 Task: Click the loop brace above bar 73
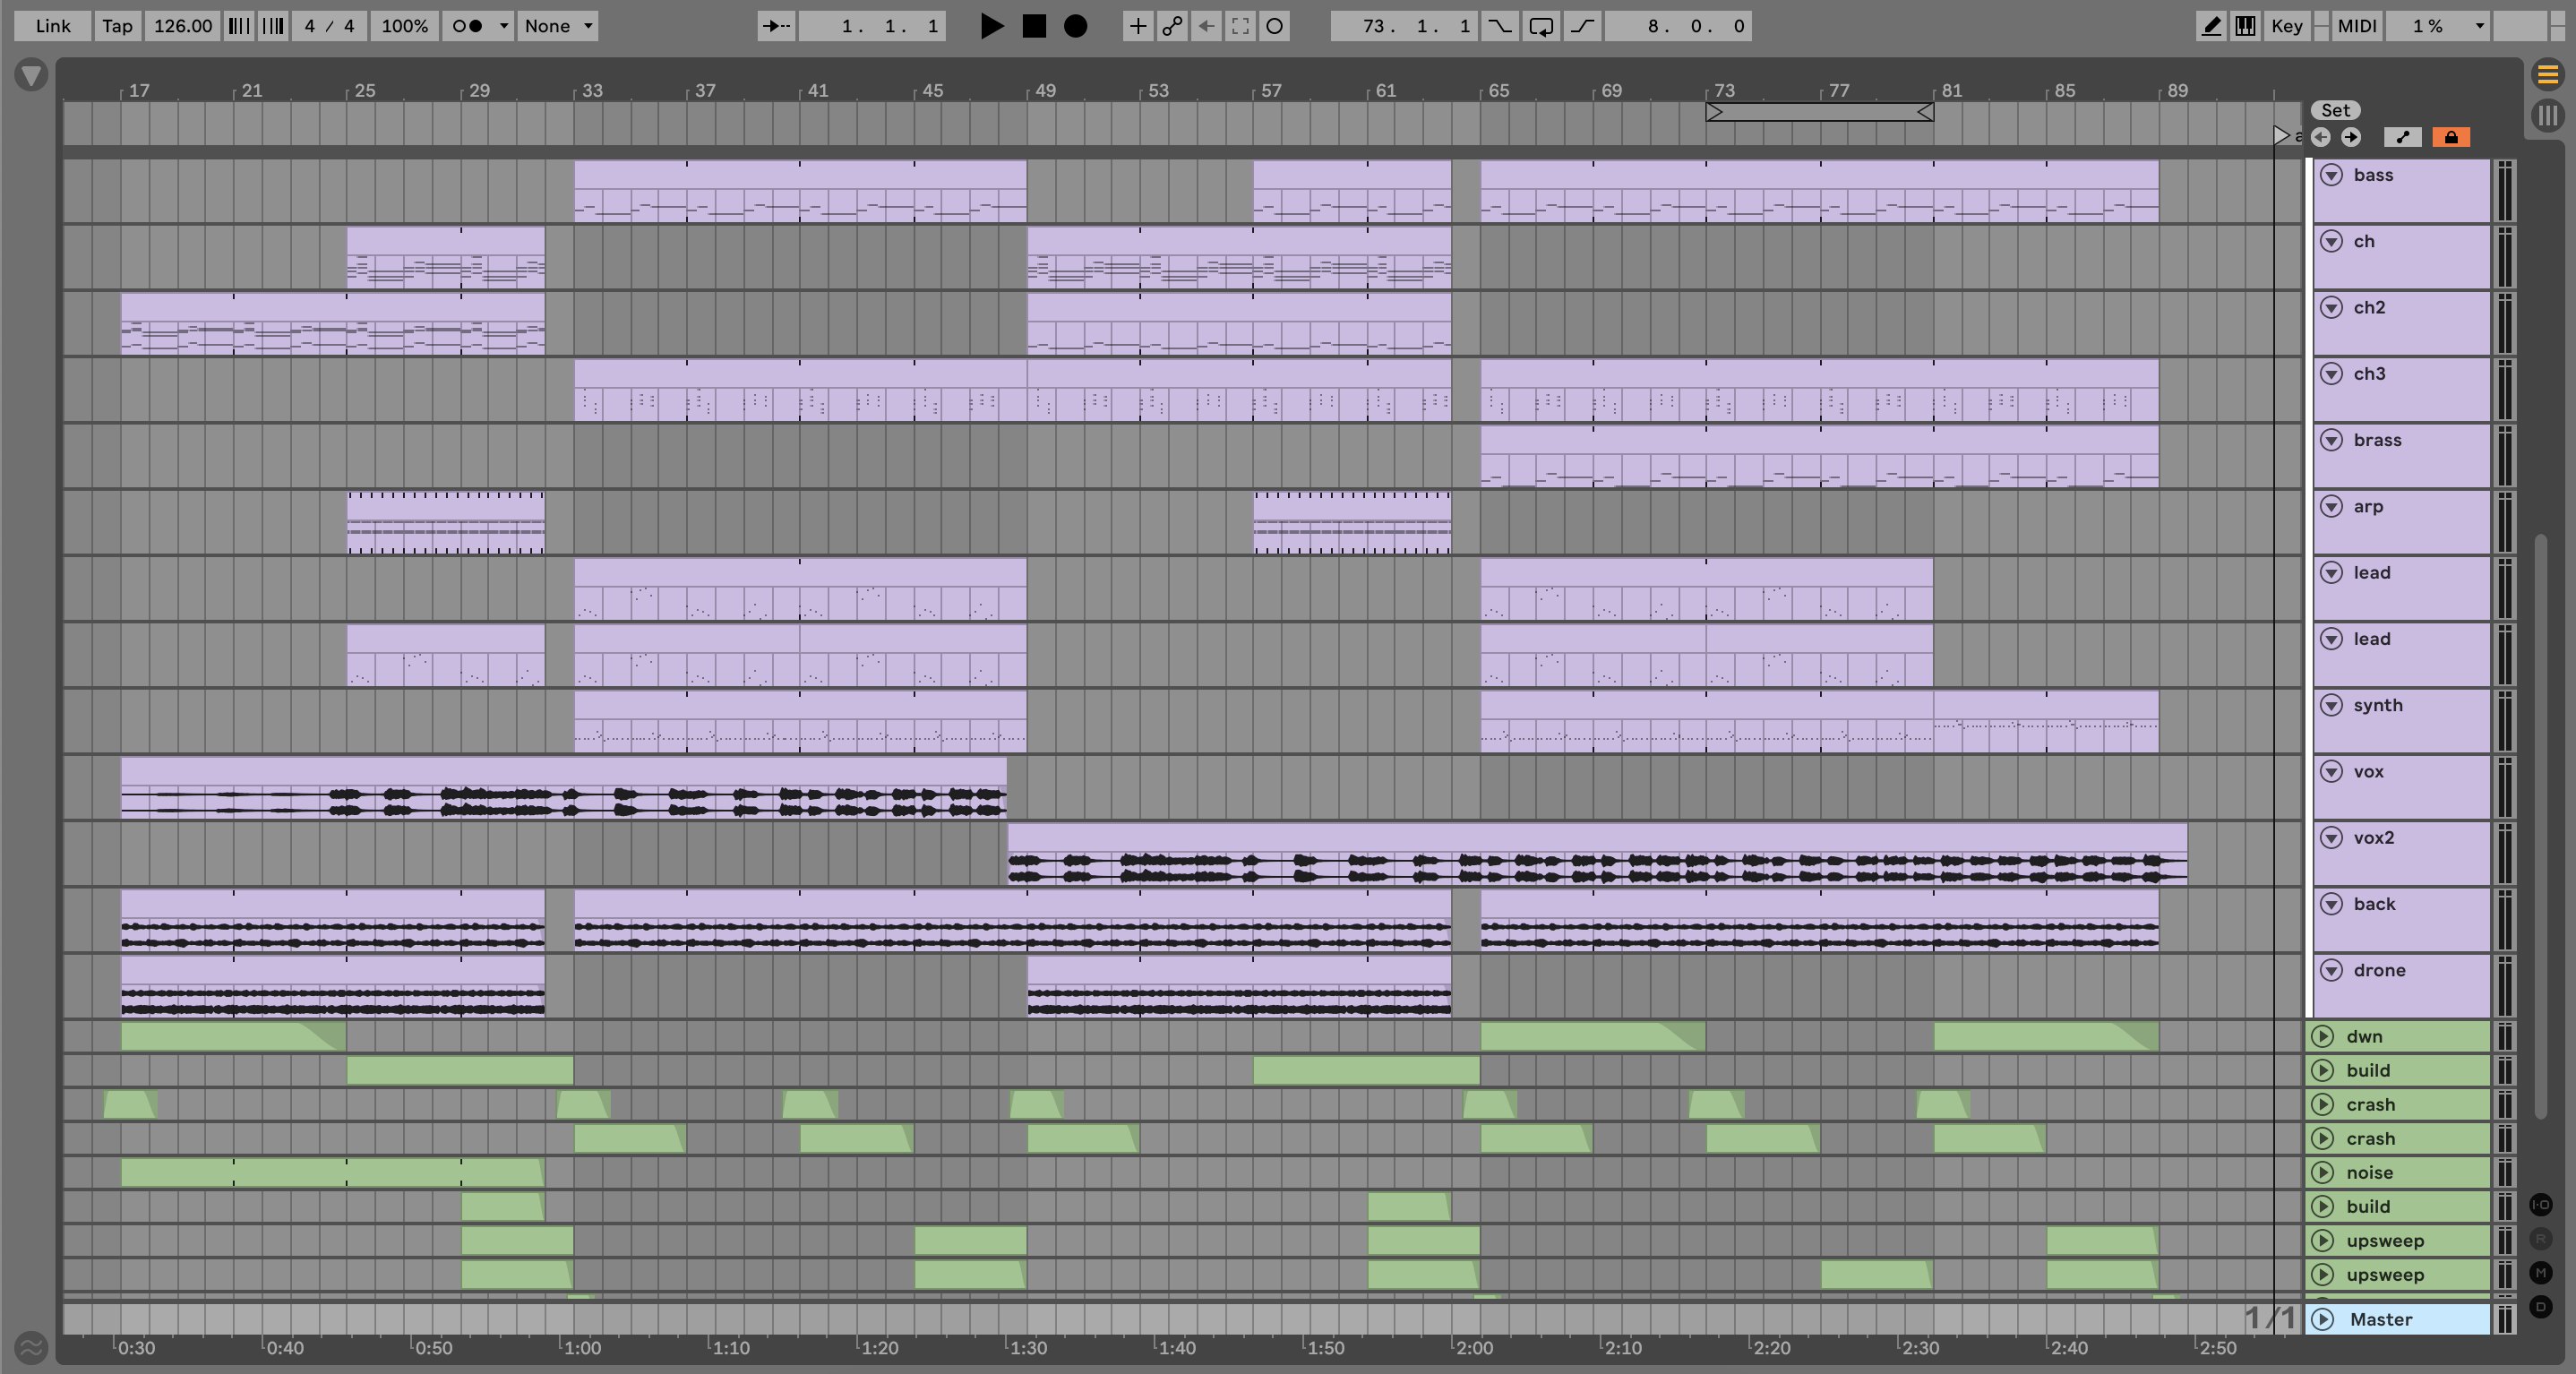click(1819, 112)
